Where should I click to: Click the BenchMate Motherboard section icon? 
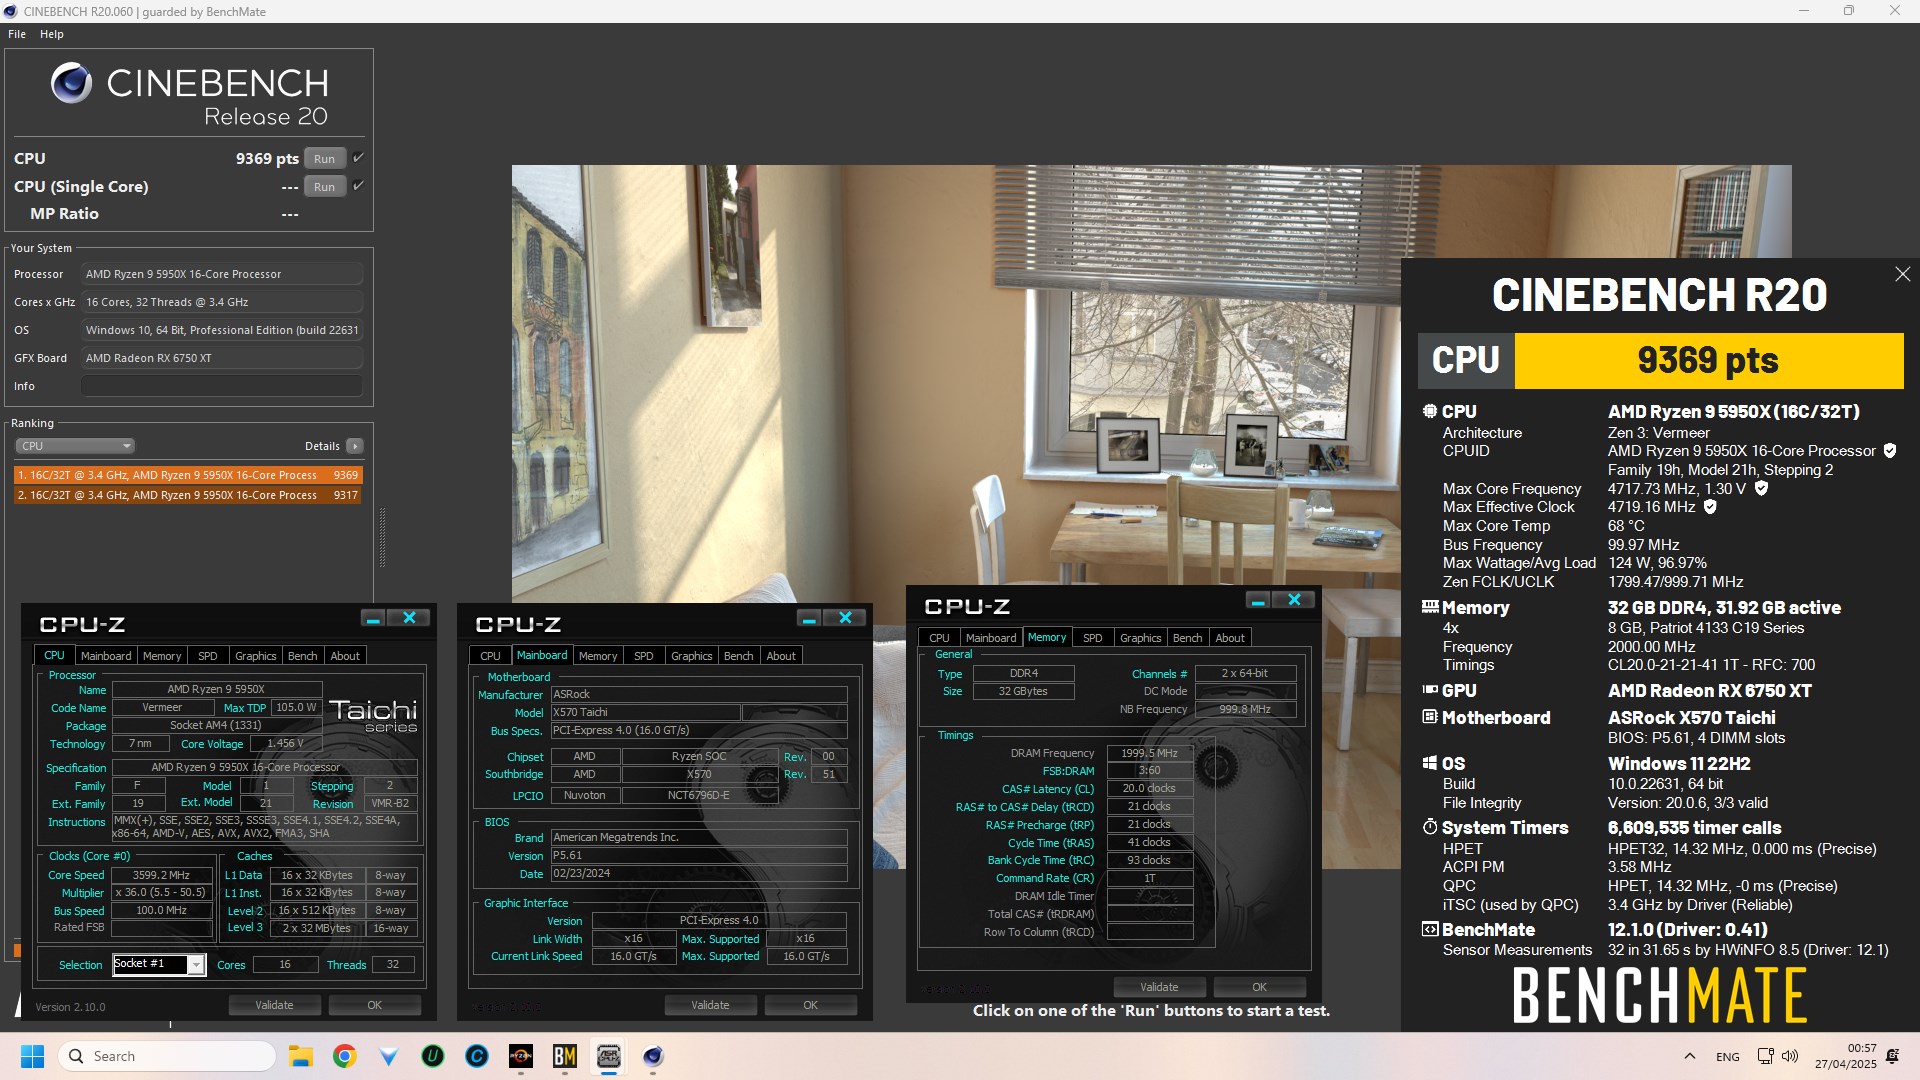tap(1430, 717)
